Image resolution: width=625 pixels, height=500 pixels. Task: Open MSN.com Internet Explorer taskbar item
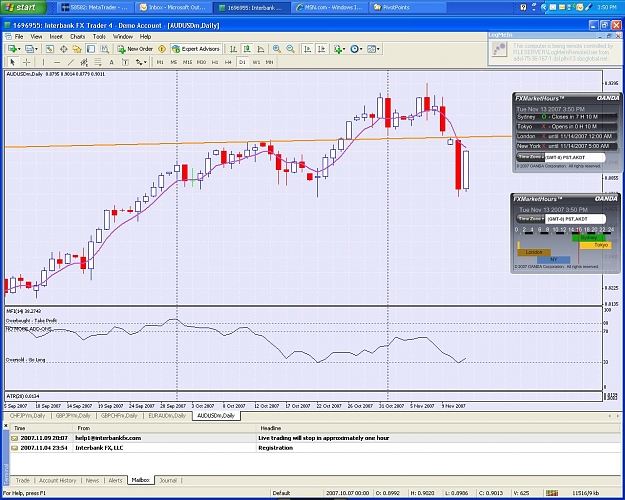pos(330,7)
